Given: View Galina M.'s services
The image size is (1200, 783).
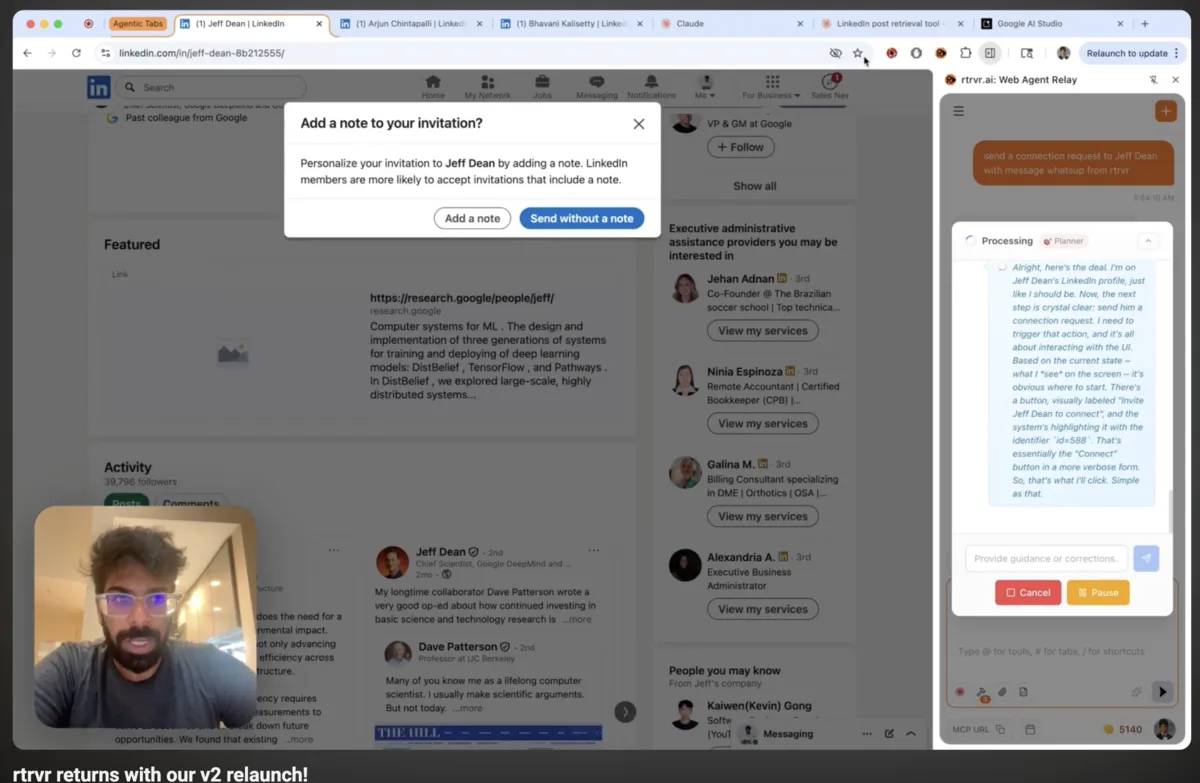Looking at the screenshot, I should [762, 516].
